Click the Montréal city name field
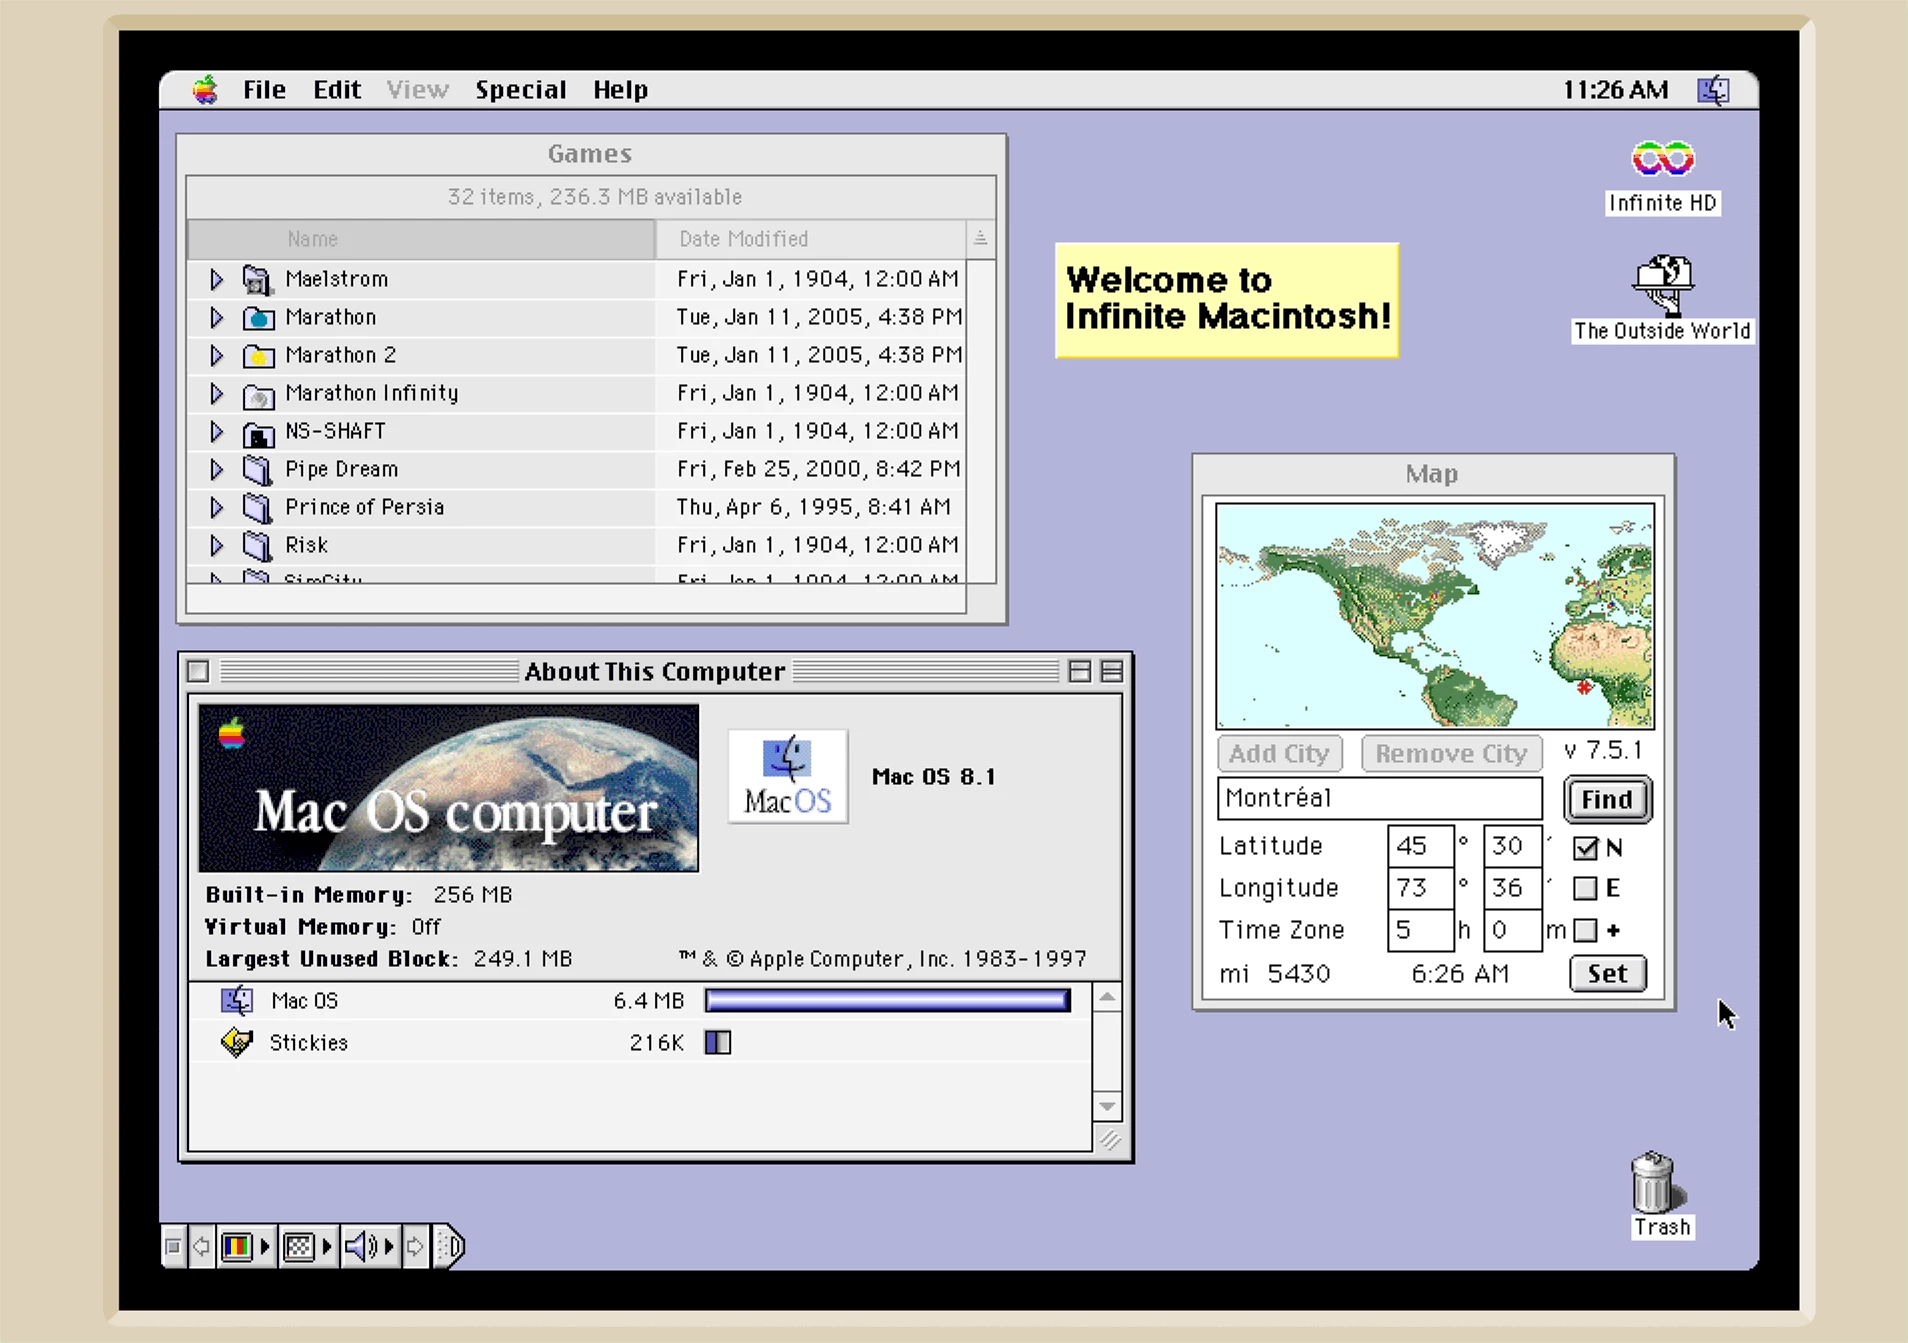Image resolution: width=1908 pixels, height=1343 pixels. 1379,798
